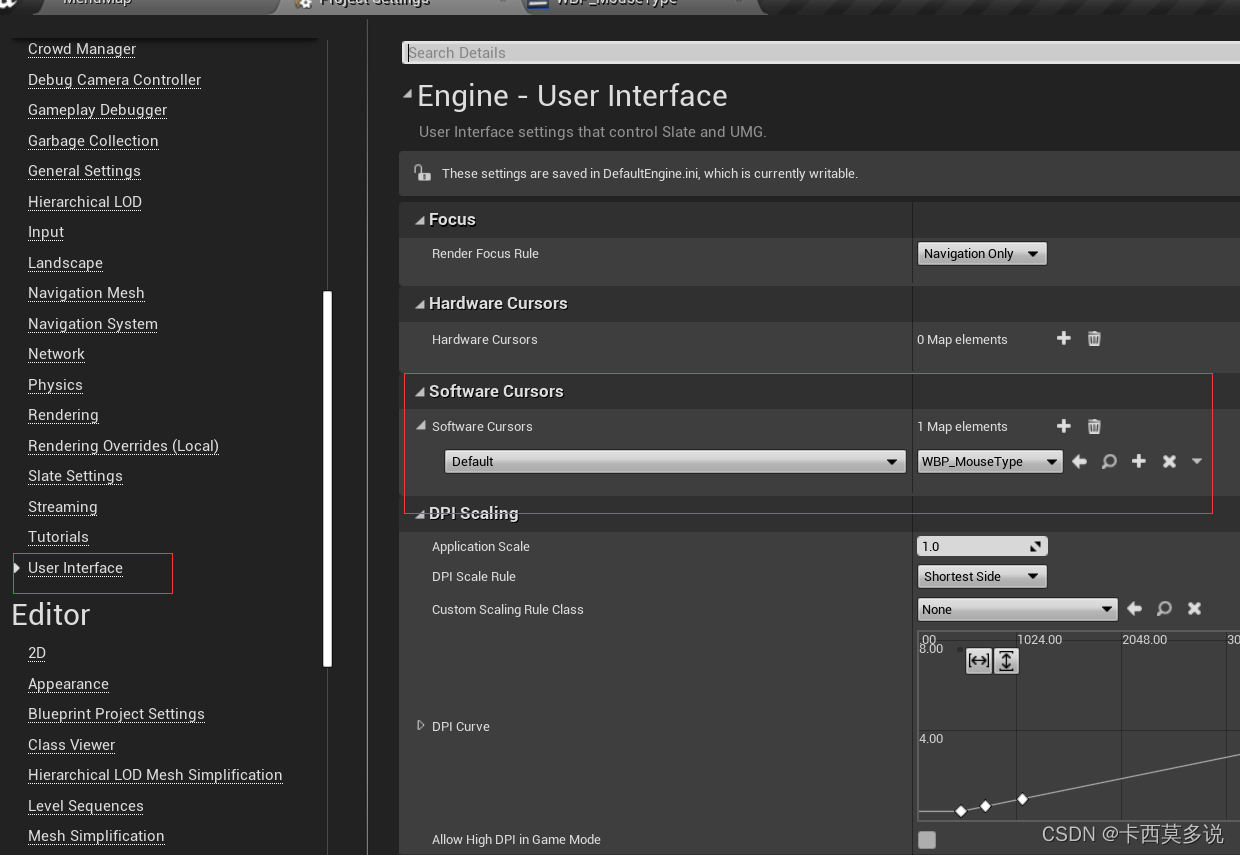This screenshot has height=855, width=1240.
Task: Clear the WBP_MouseType asset reference
Action: point(1167,461)
